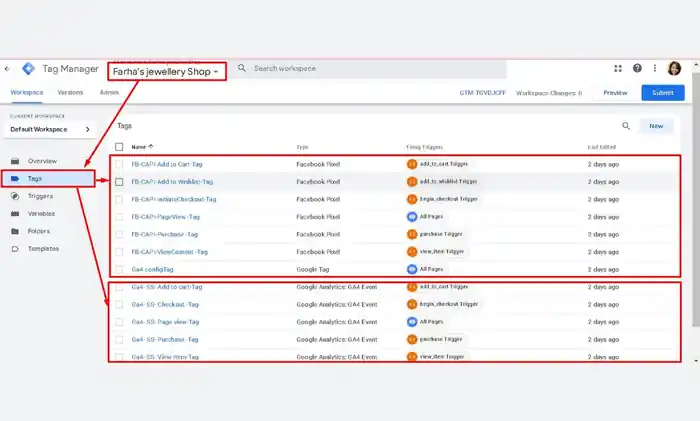Screen dimensions: 700x421
Task: Open the Folders sidebar item
Action: point(39,231)
